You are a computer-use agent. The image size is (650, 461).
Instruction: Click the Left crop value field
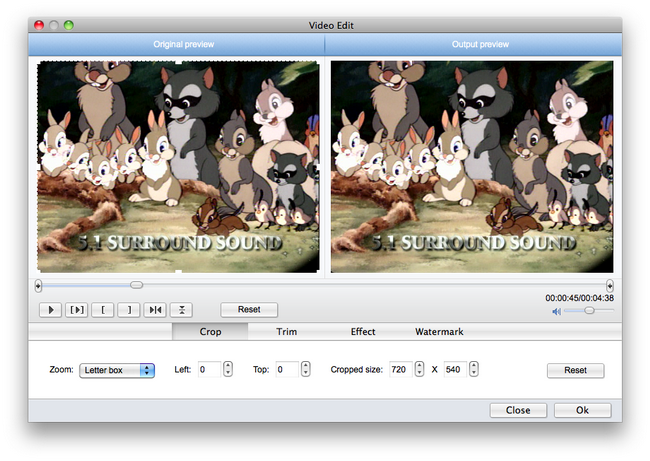tap(209, 369)
